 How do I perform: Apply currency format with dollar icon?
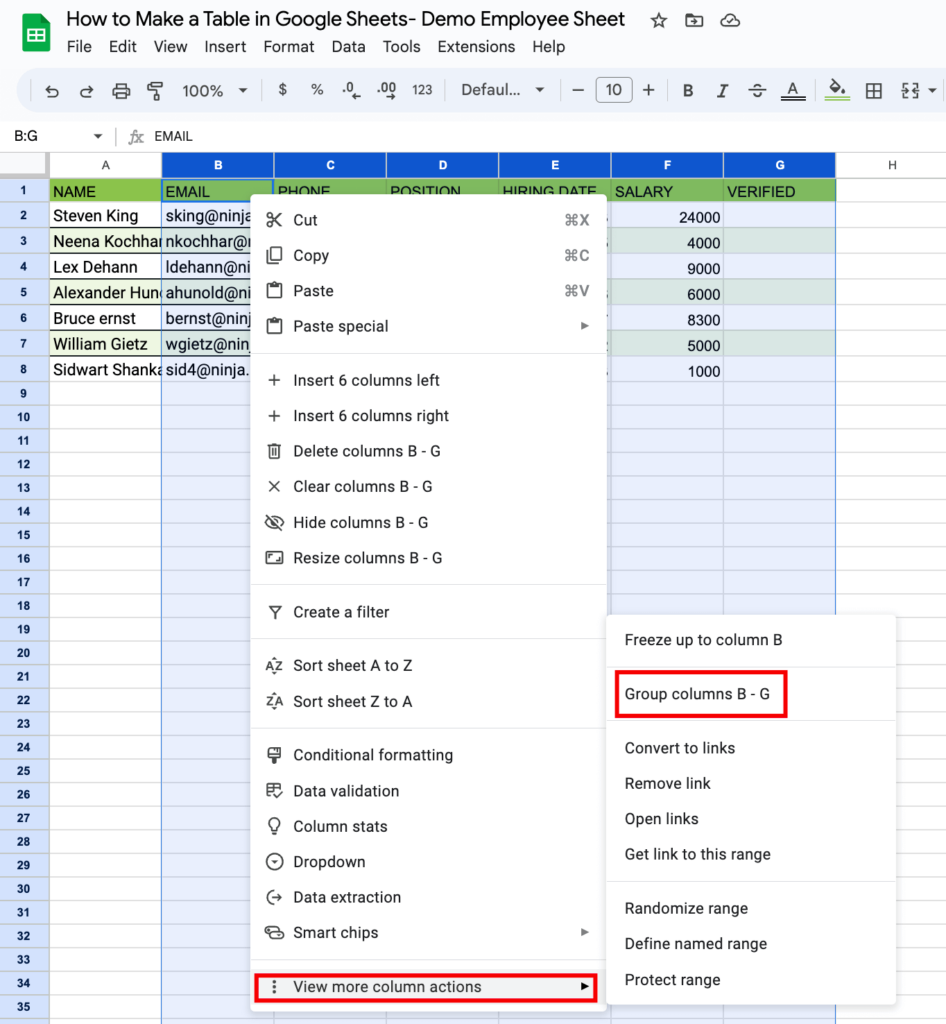282,89
